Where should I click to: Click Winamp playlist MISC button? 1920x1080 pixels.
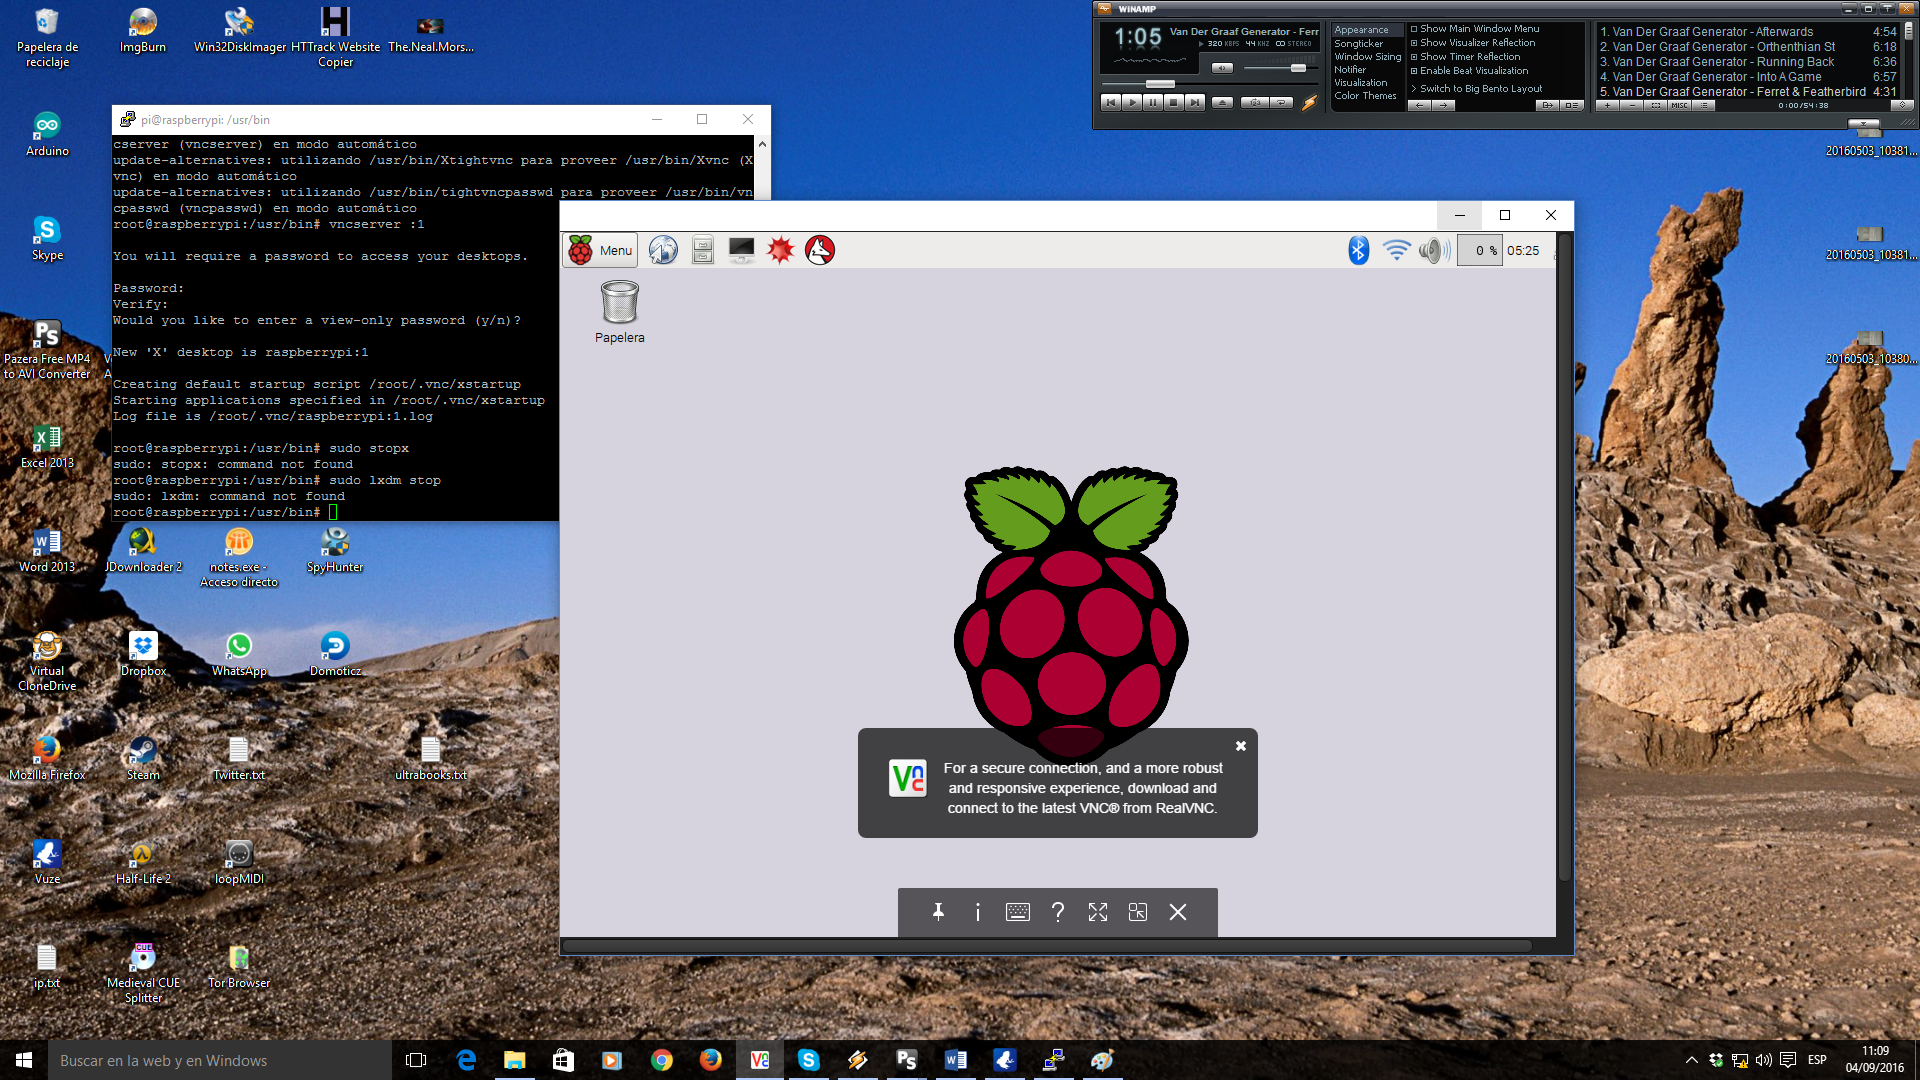[x=1680, y=105]
